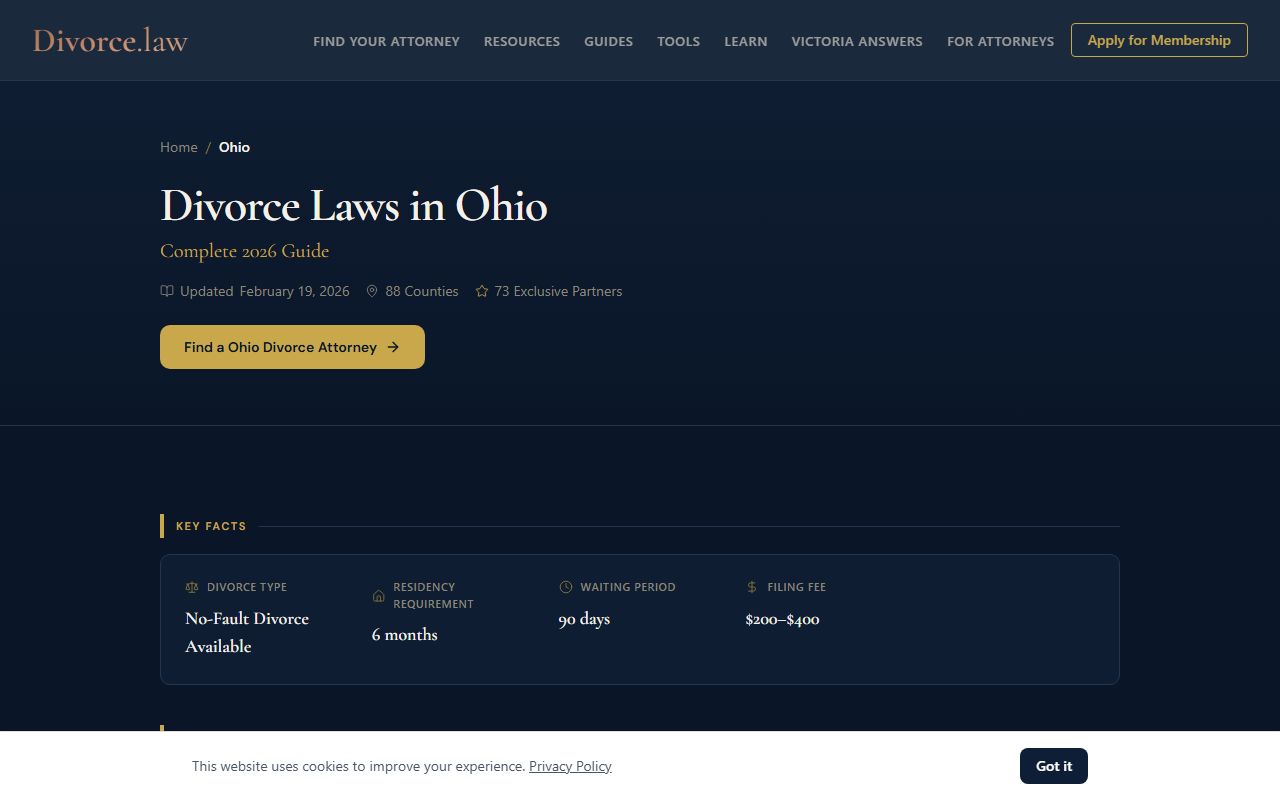Viewport: 1280px width, 800px height.
Task: Click Apply for Membership button
Action: coord(1159,40)
